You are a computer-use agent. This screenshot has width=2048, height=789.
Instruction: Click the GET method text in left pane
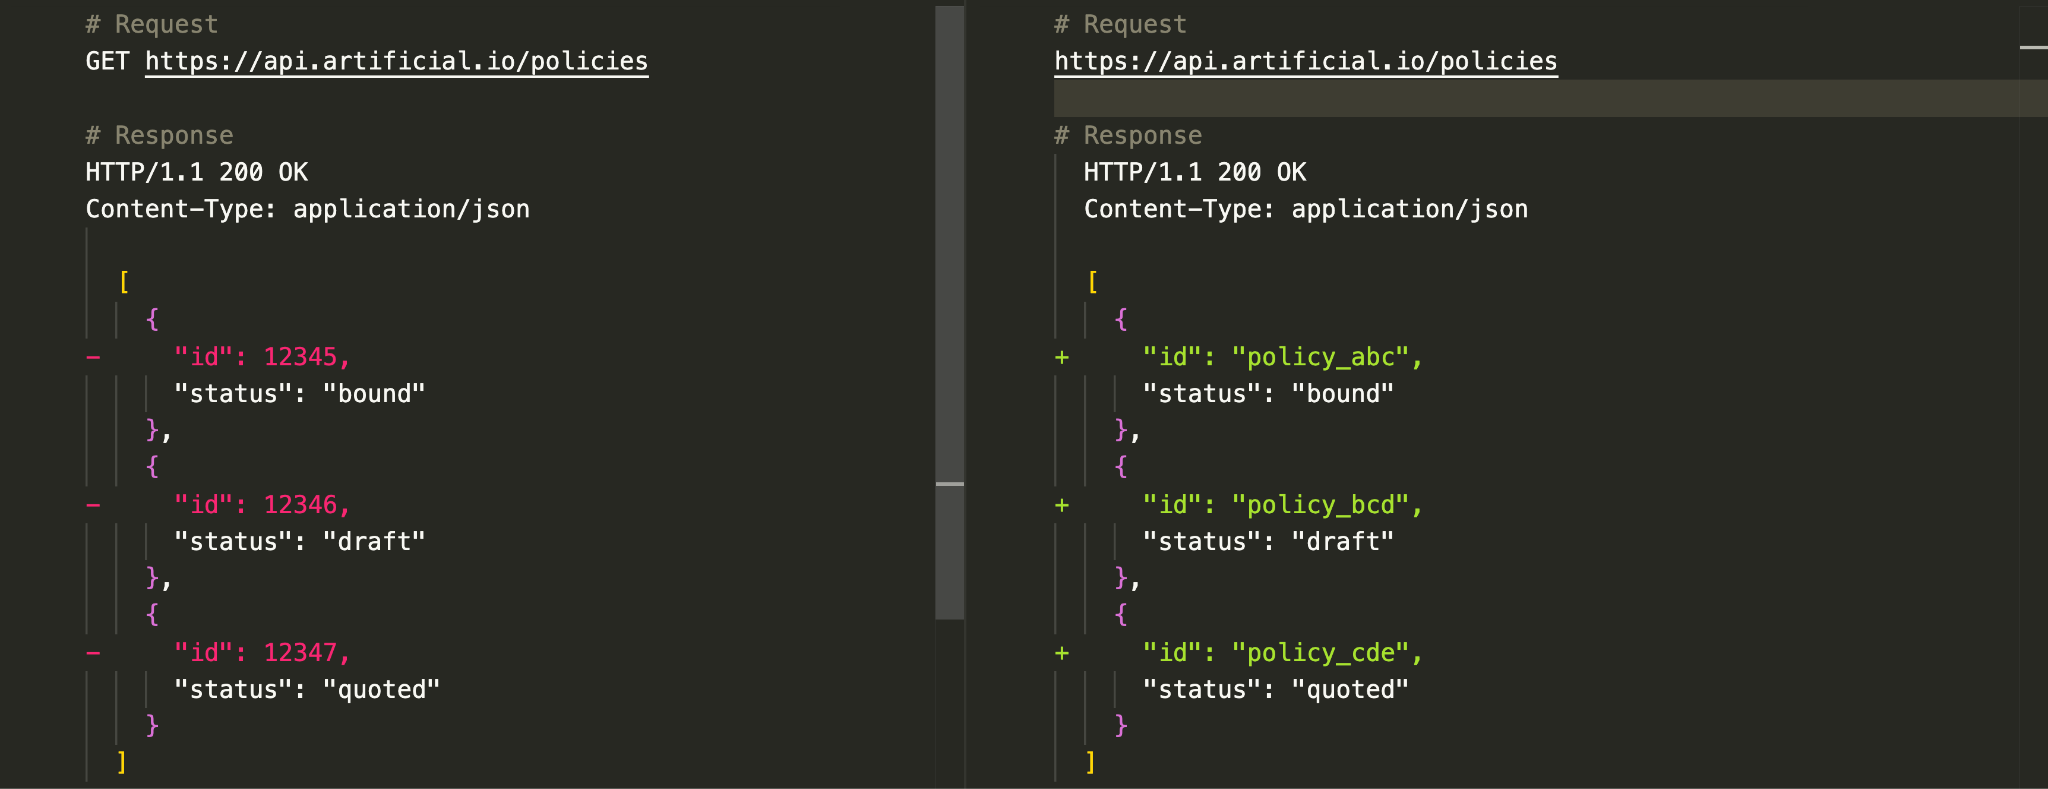click(107, 61)
